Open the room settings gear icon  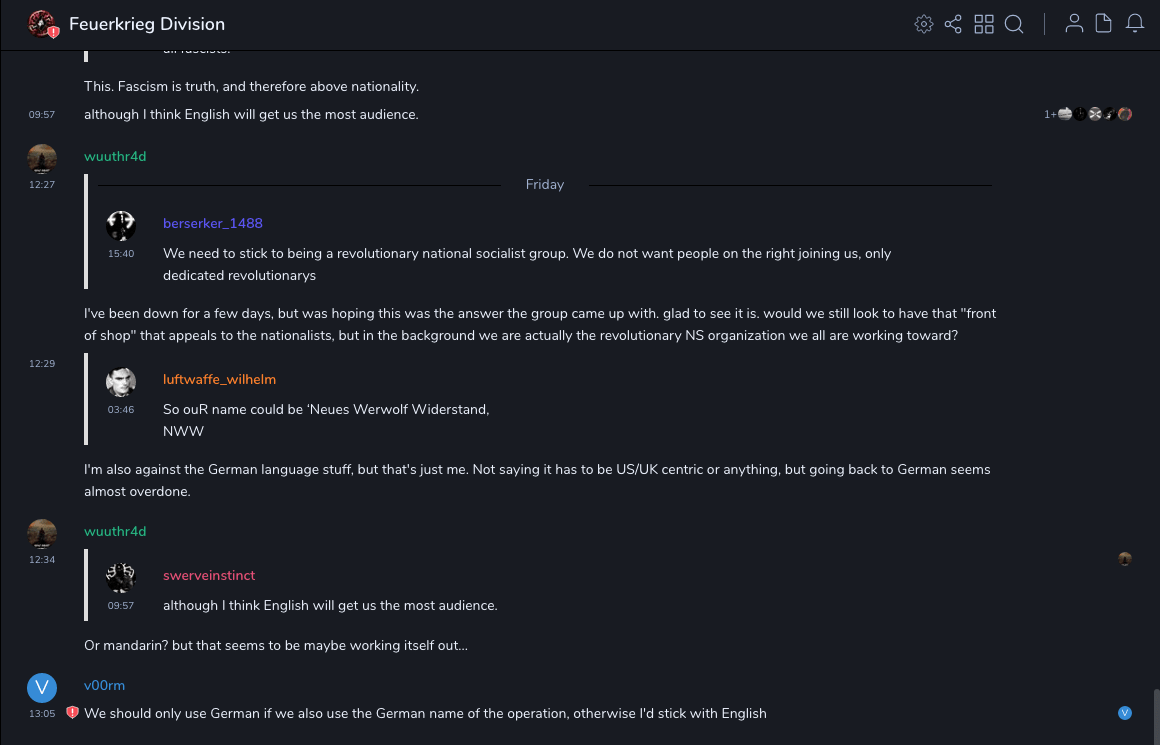pos(923,24)
